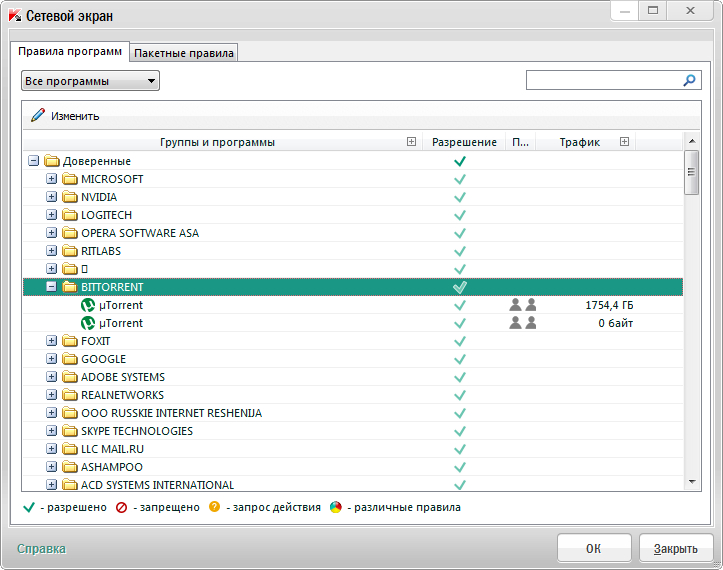
Task: Click the permission checkmark for BITTORRENT
Action: pos(460,287)
